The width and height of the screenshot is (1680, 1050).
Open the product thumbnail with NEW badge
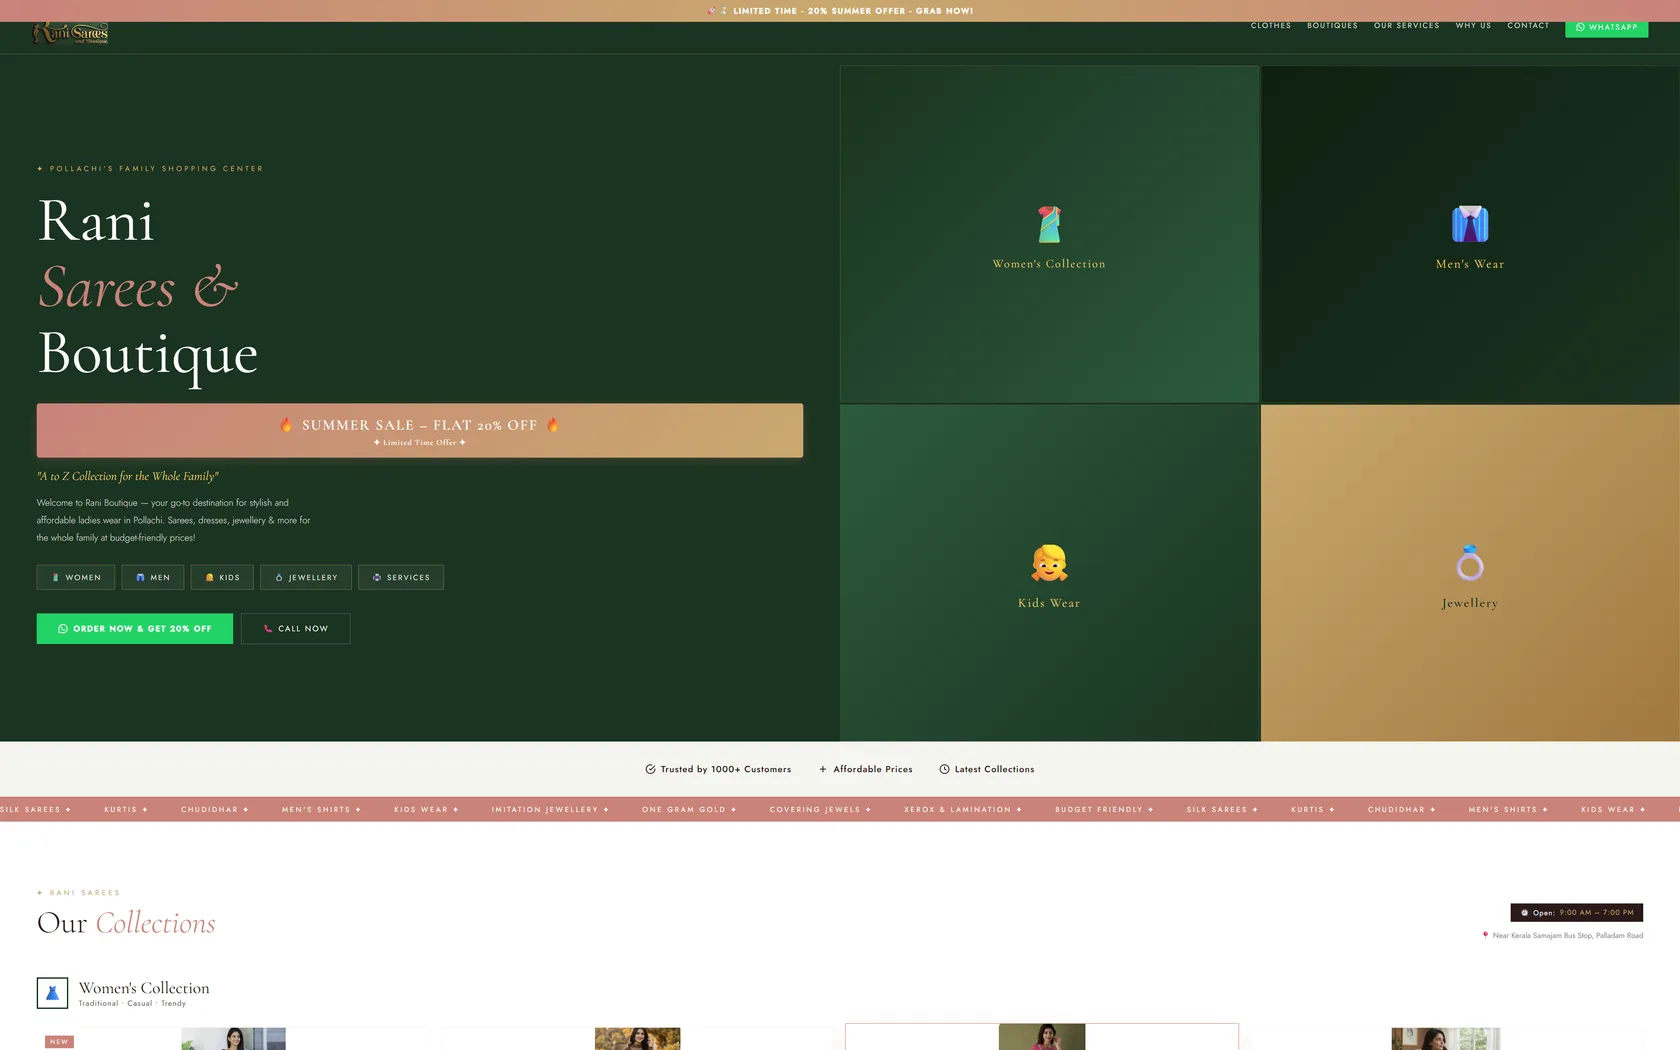click(x=233, y=1038)
